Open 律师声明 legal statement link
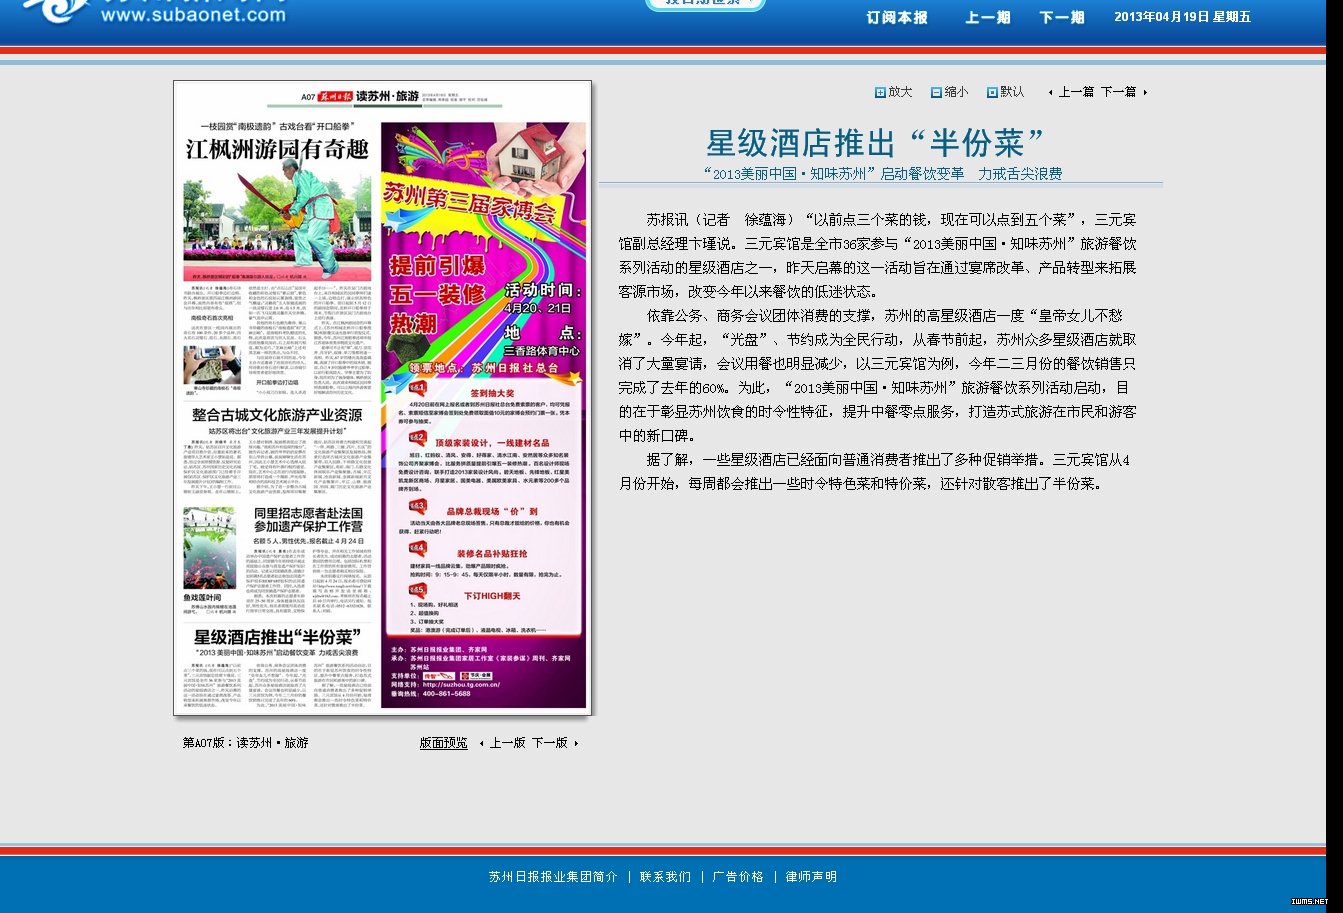 point(811,877)
